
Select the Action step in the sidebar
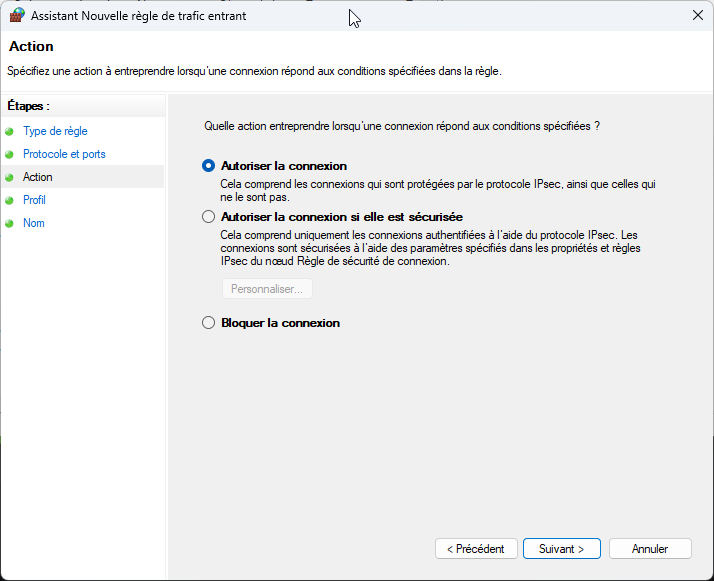click(38, 177)
